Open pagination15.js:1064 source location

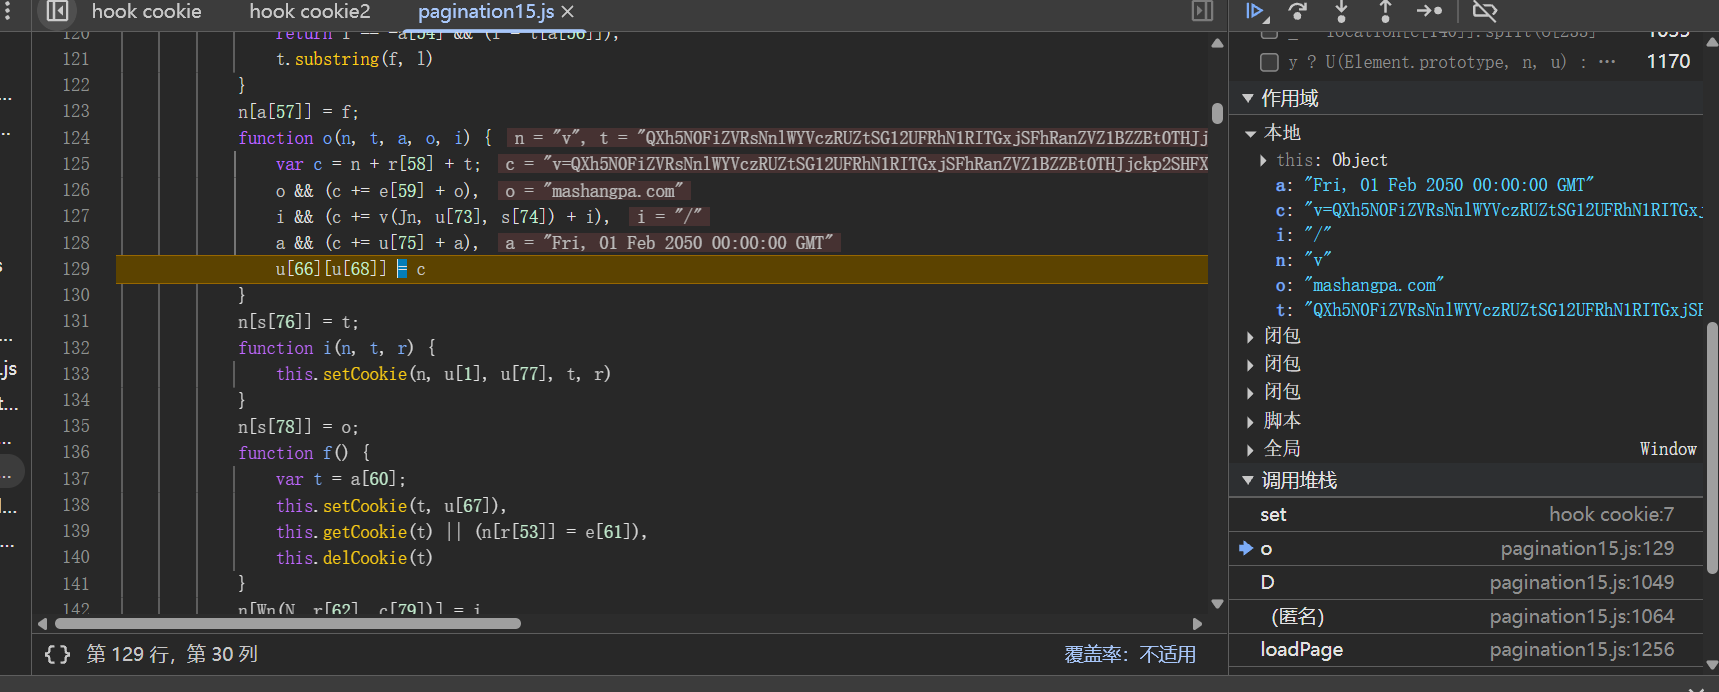[x=1581, y=616]
